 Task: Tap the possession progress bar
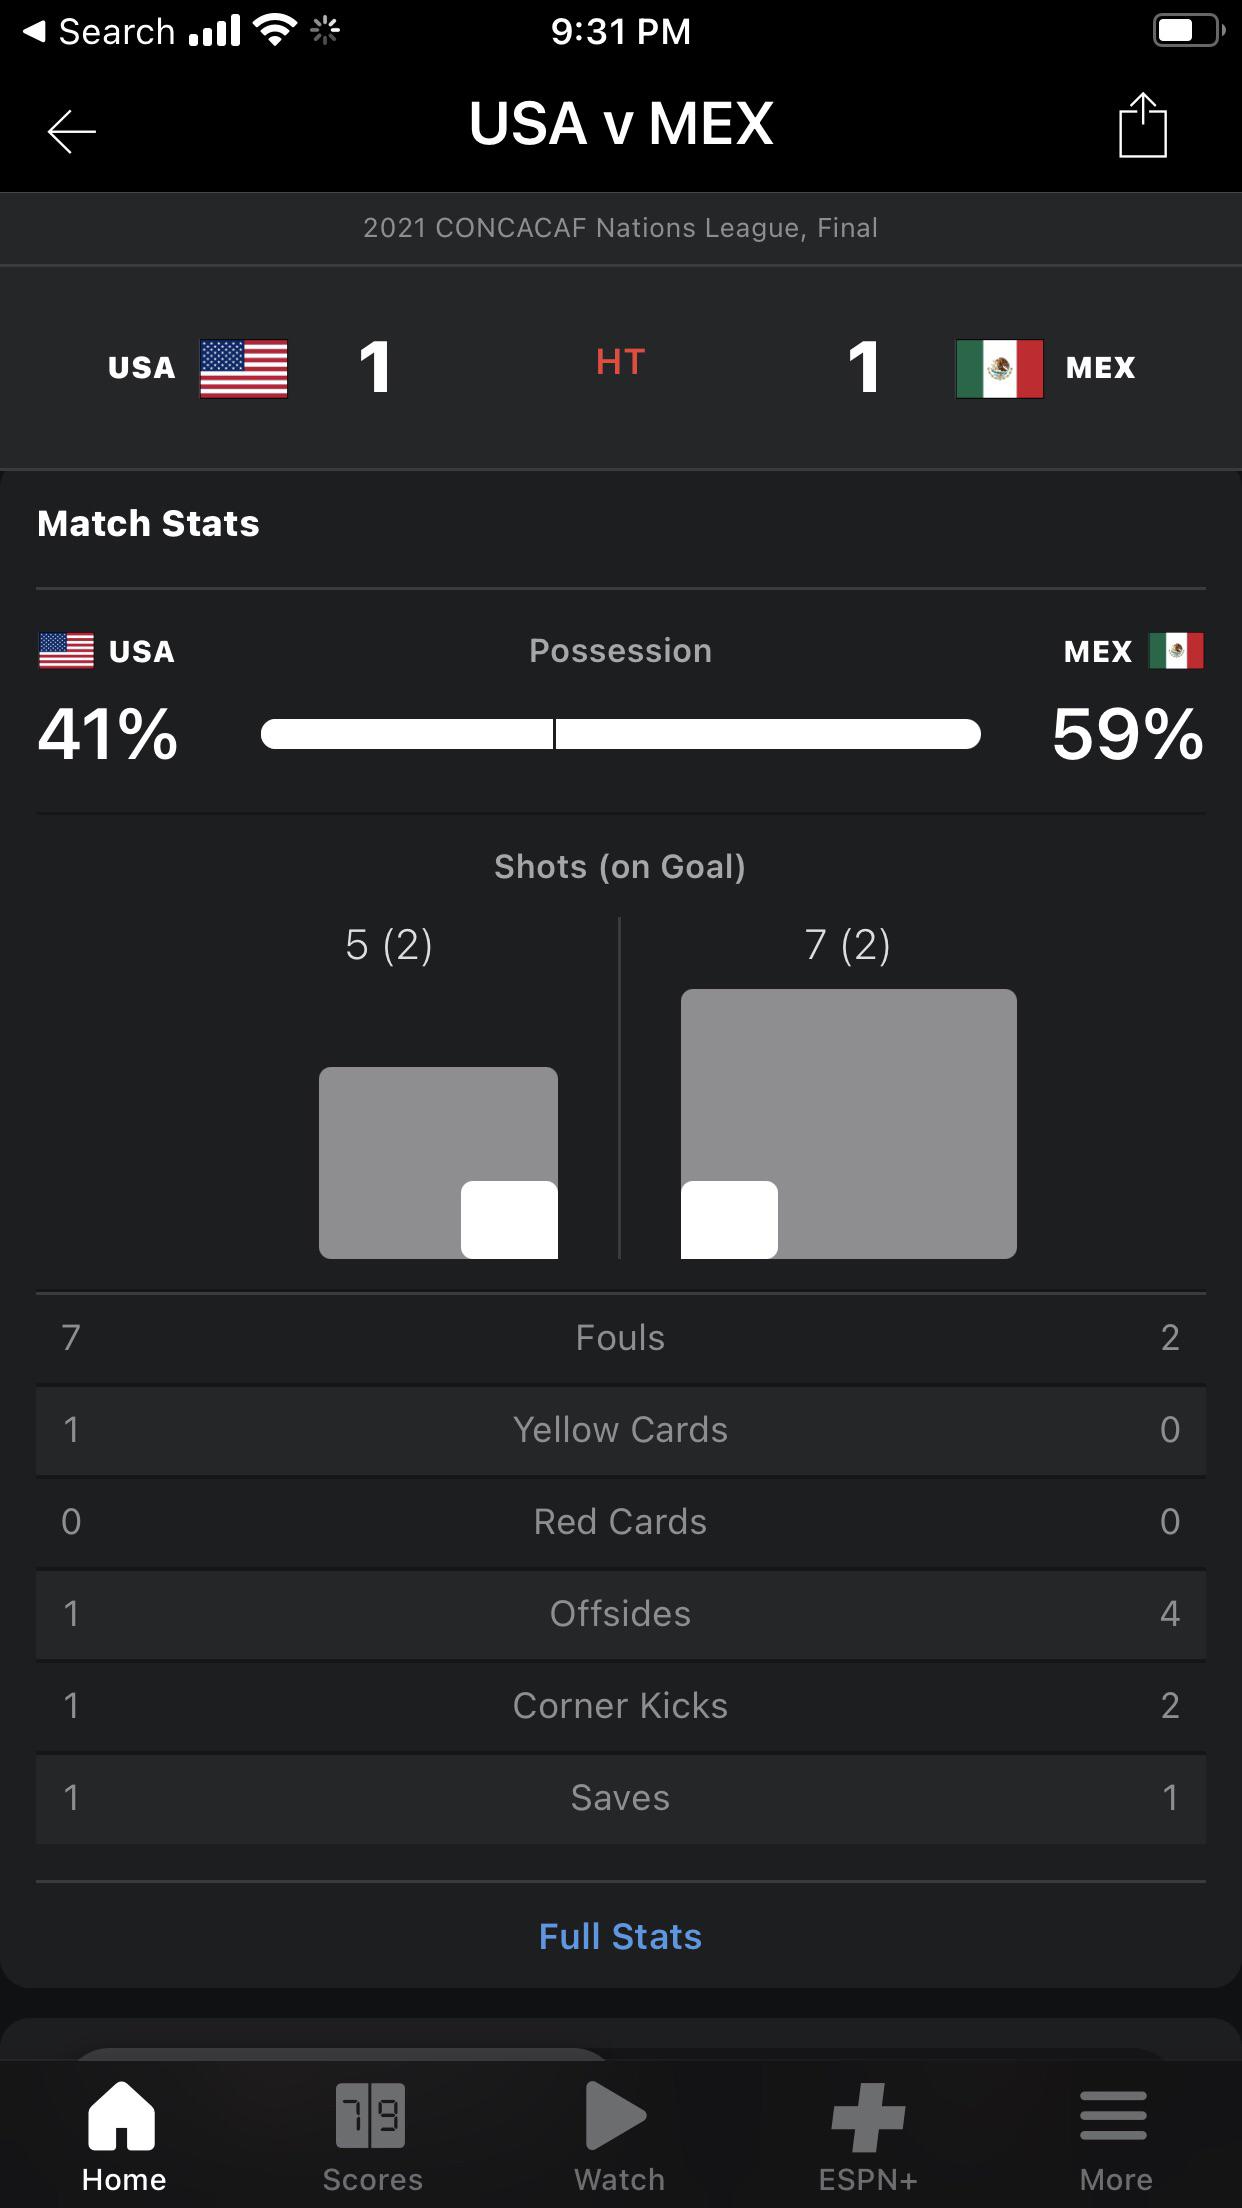(620, 734)
